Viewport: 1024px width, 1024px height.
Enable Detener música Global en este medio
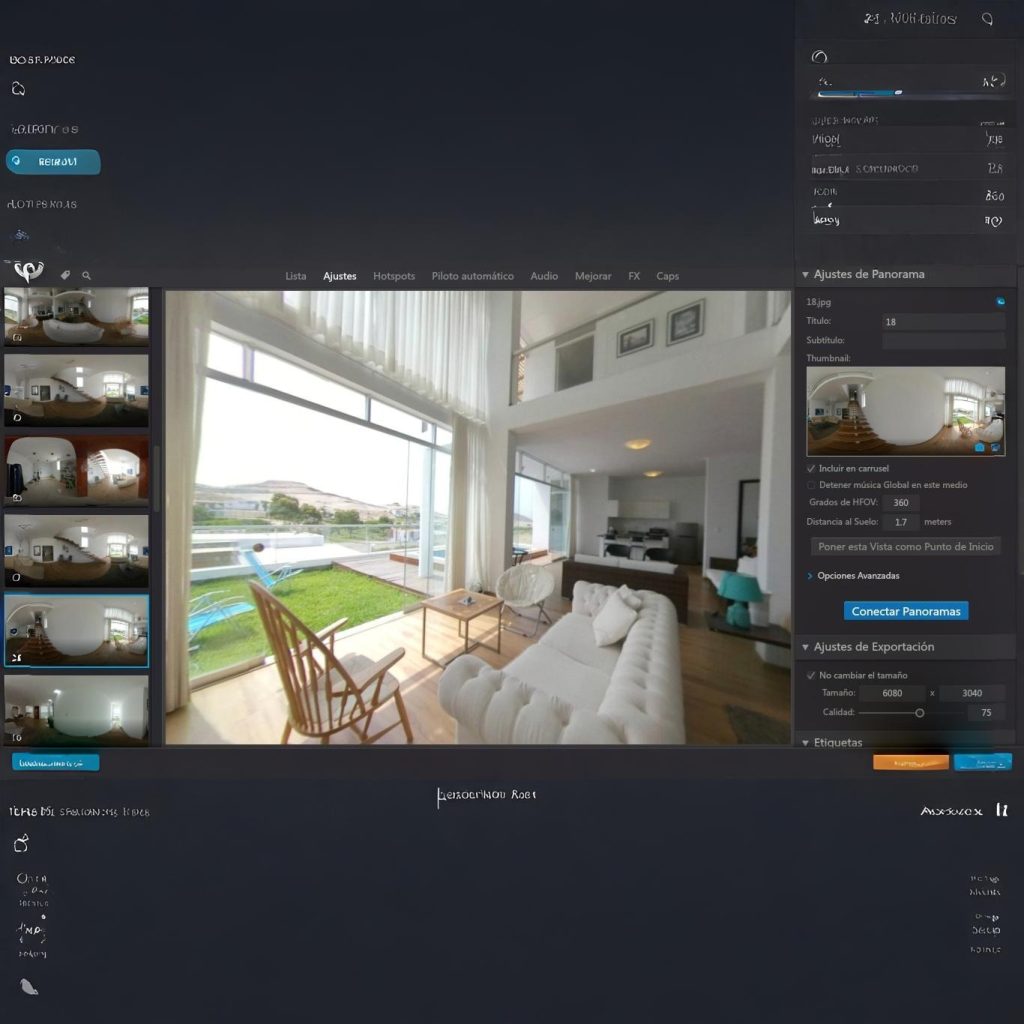[811, 485]
